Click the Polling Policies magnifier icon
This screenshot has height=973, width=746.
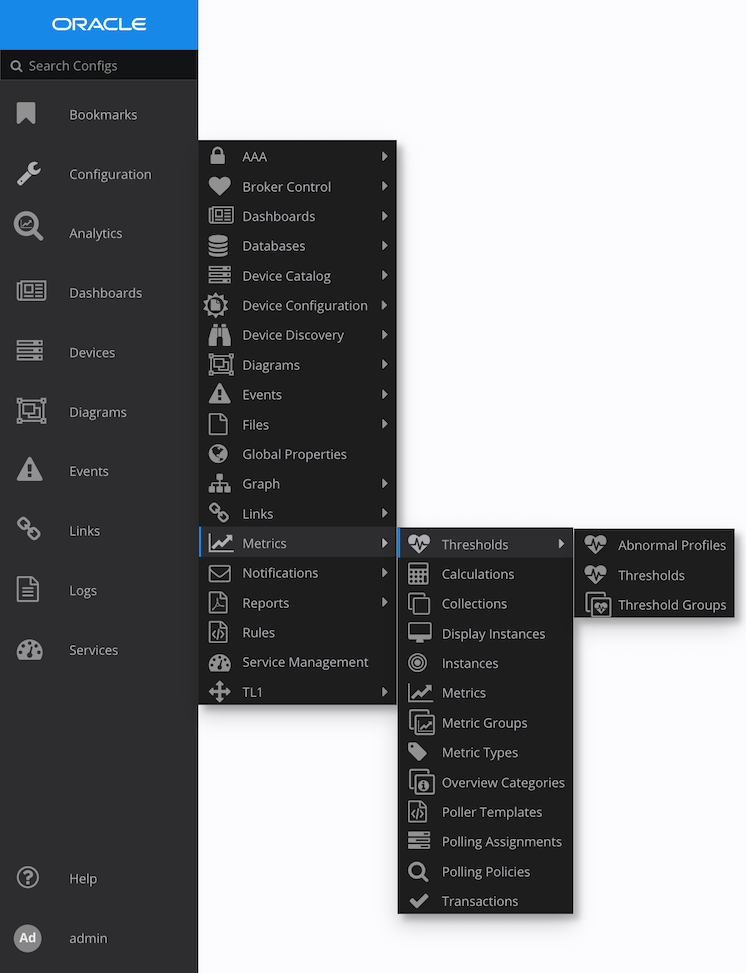click(418, 871)
